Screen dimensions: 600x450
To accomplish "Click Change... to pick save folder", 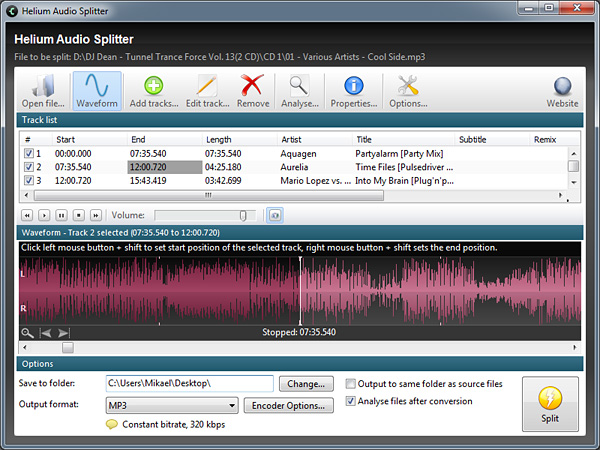I will click(306, 383).
